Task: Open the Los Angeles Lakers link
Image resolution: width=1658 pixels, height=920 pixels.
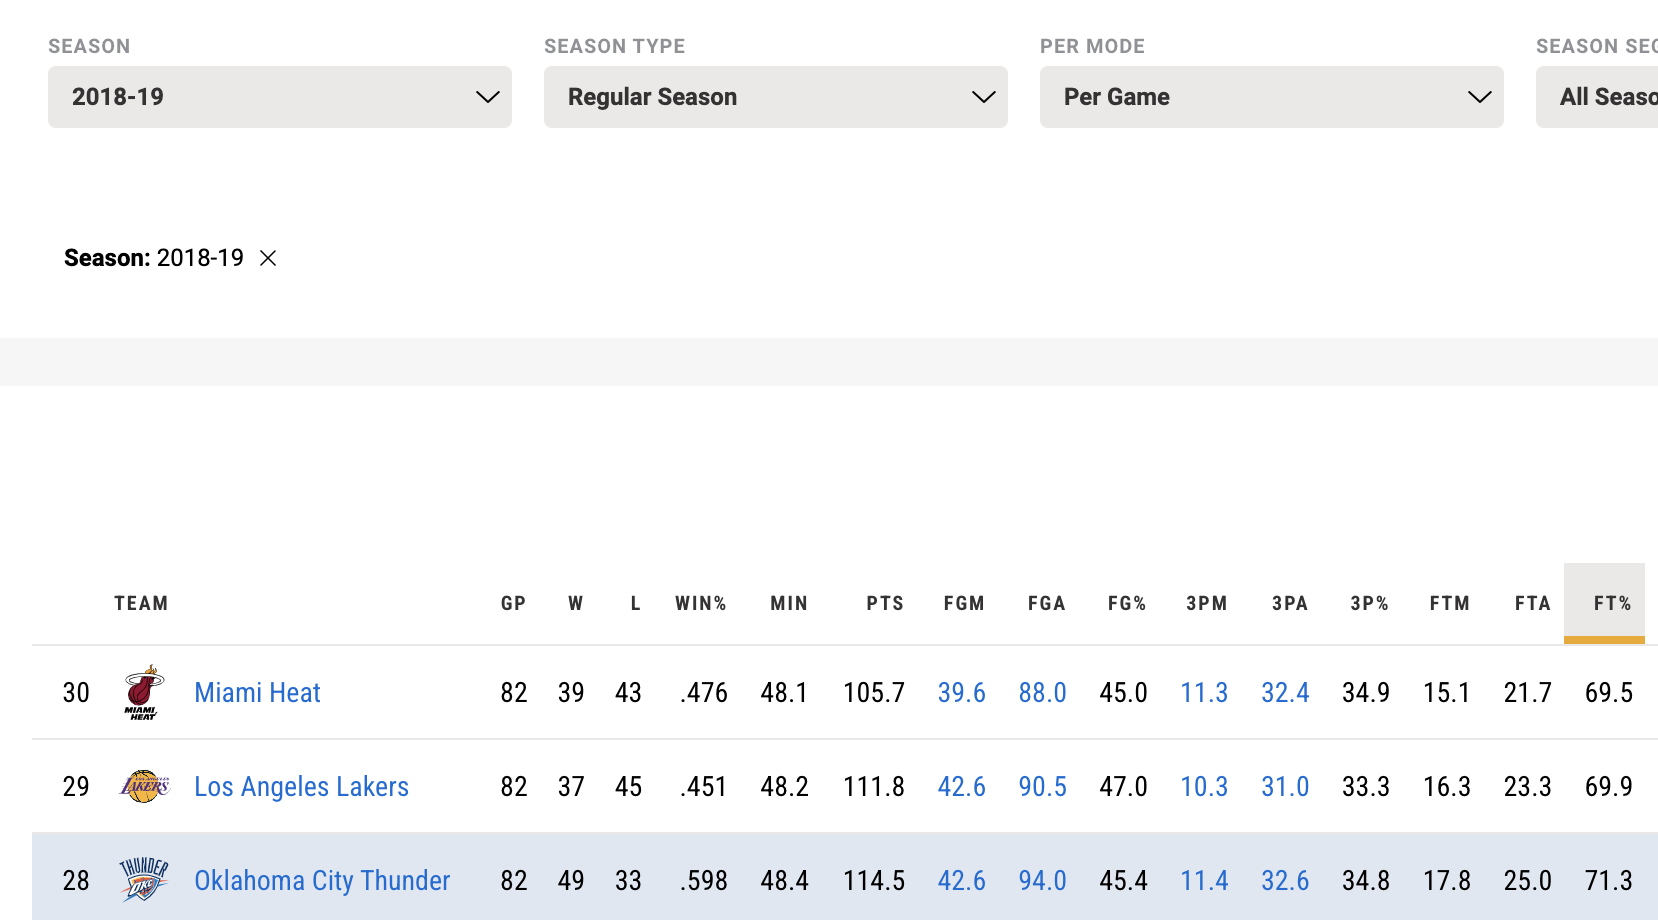Action: (301, 787)
